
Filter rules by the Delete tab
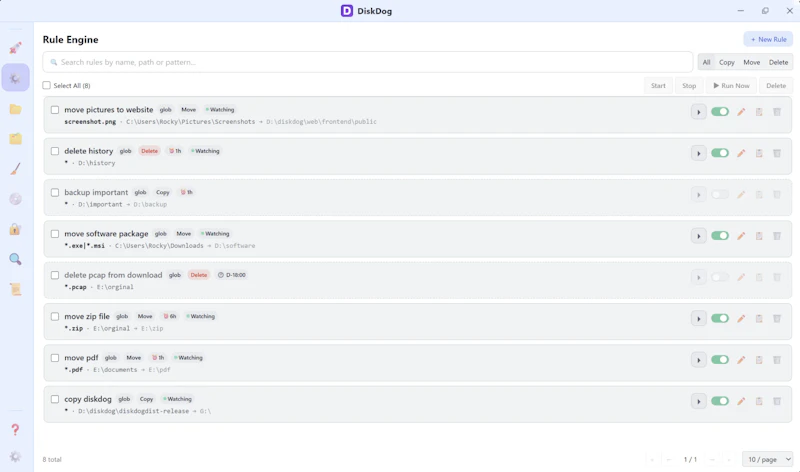[779, 62]
